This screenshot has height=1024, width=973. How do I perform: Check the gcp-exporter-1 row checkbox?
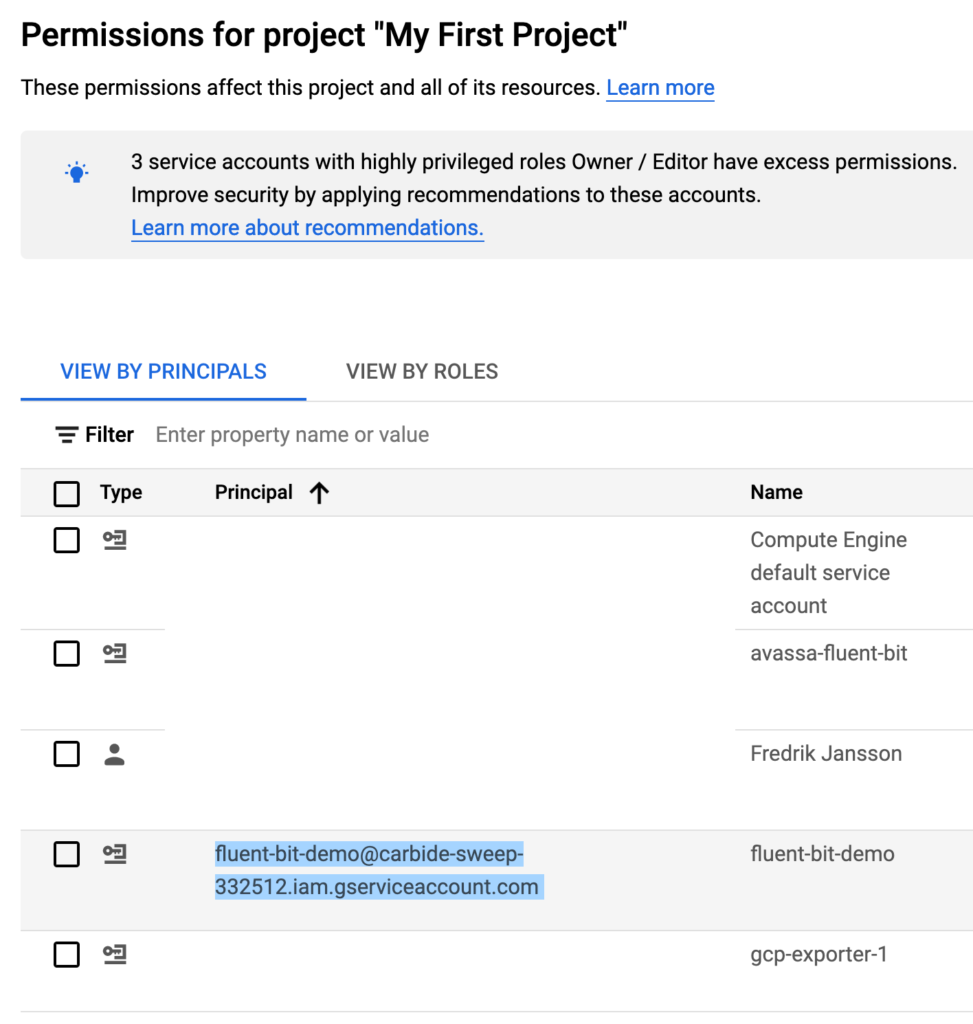click(67, 955)
